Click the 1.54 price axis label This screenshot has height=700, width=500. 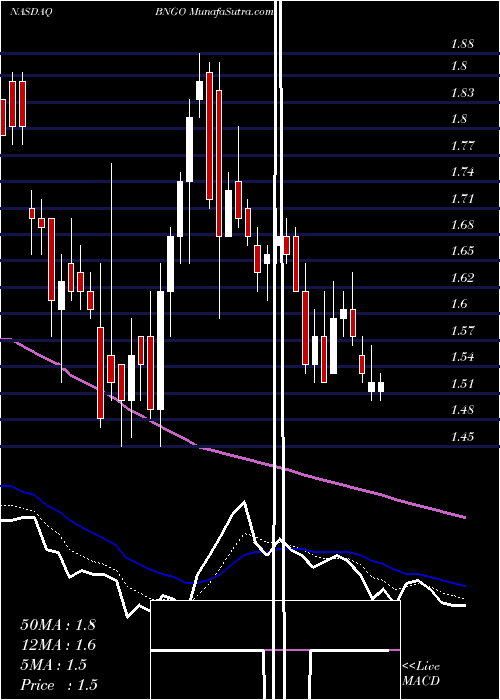(x=462, y=357)
